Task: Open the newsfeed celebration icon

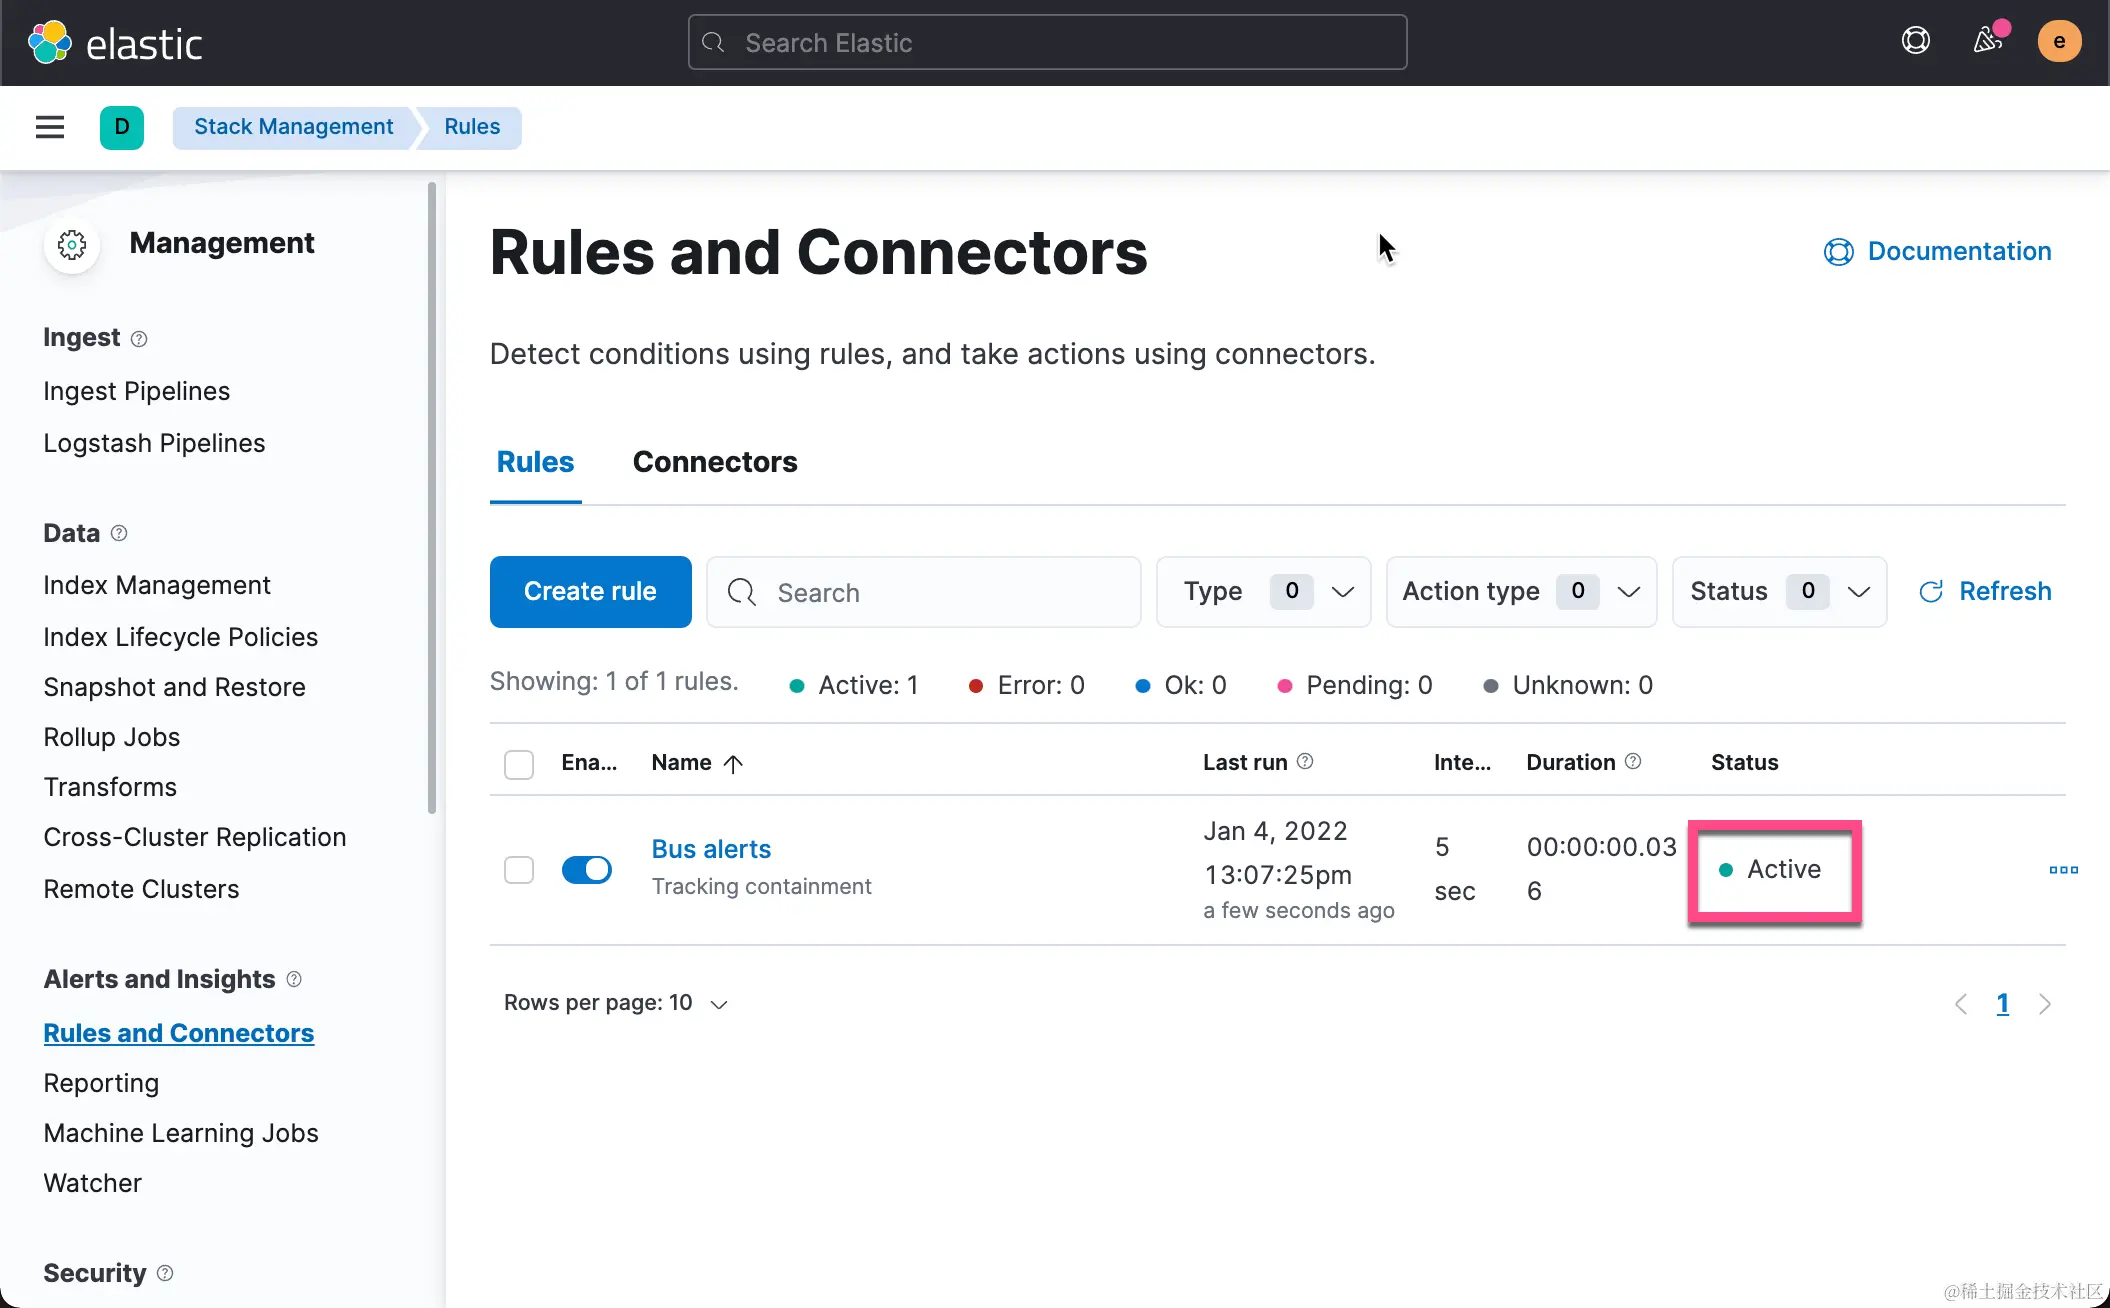Action: [x=1987, y=41]
